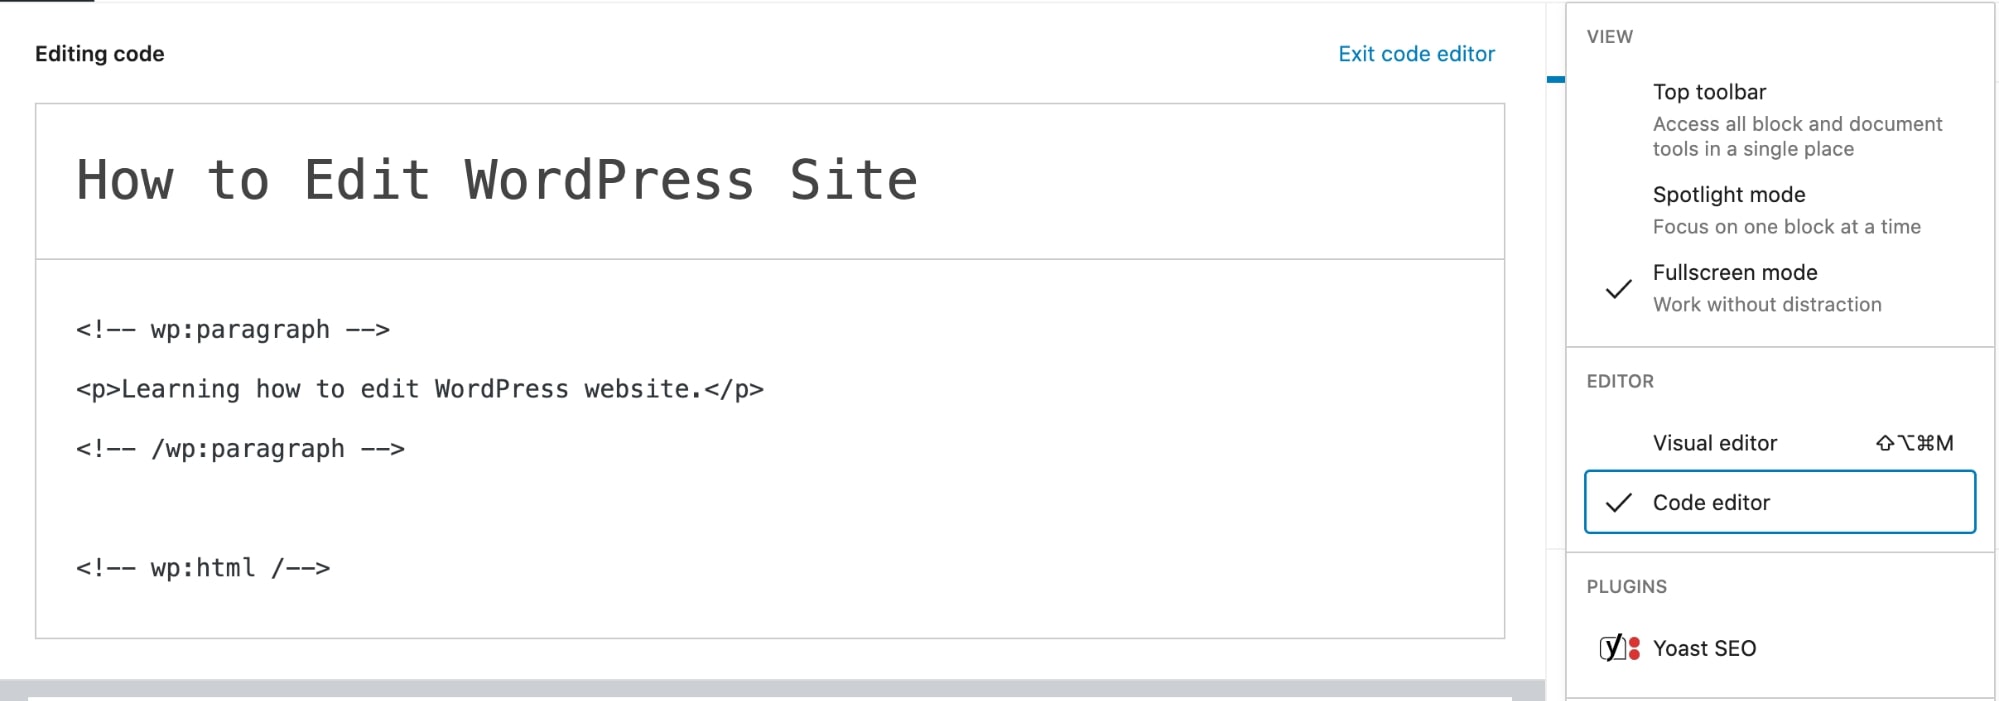Screen dimensions: 1999x701
Task: Click the closing /wp:paragraph comment line
Action: (x=240, y=448)
